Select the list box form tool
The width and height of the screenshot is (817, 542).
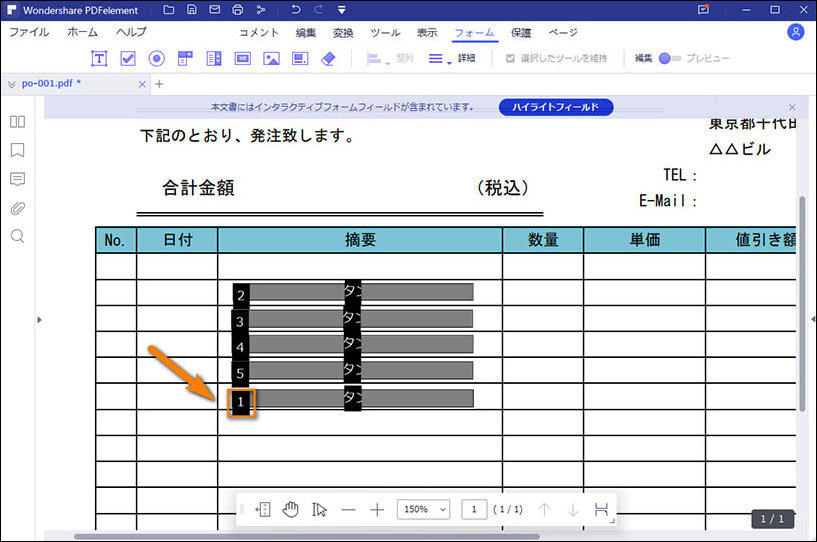click(214, 58)
